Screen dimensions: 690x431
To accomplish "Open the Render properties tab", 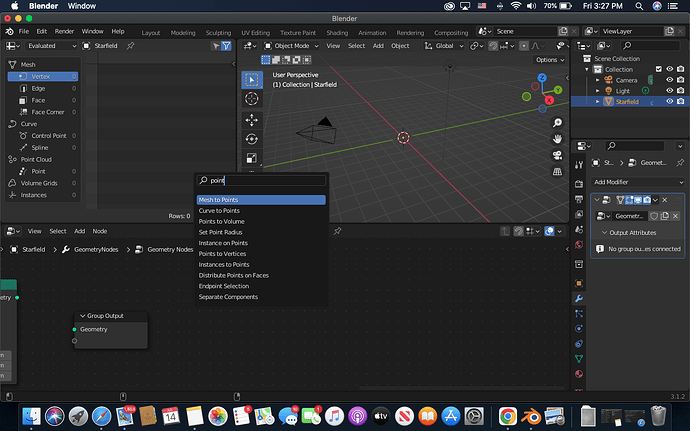I will point(579,184).
